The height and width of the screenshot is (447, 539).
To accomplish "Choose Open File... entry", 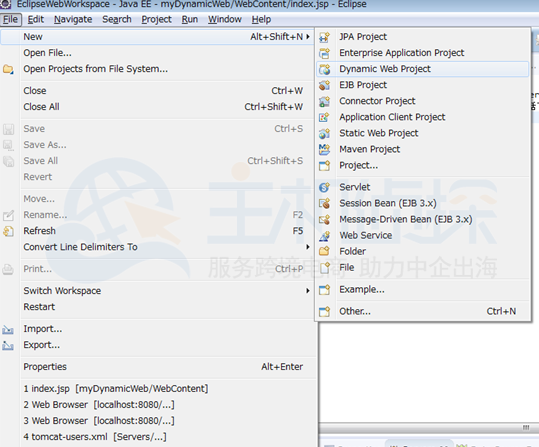I will click(x=157, y=53).
